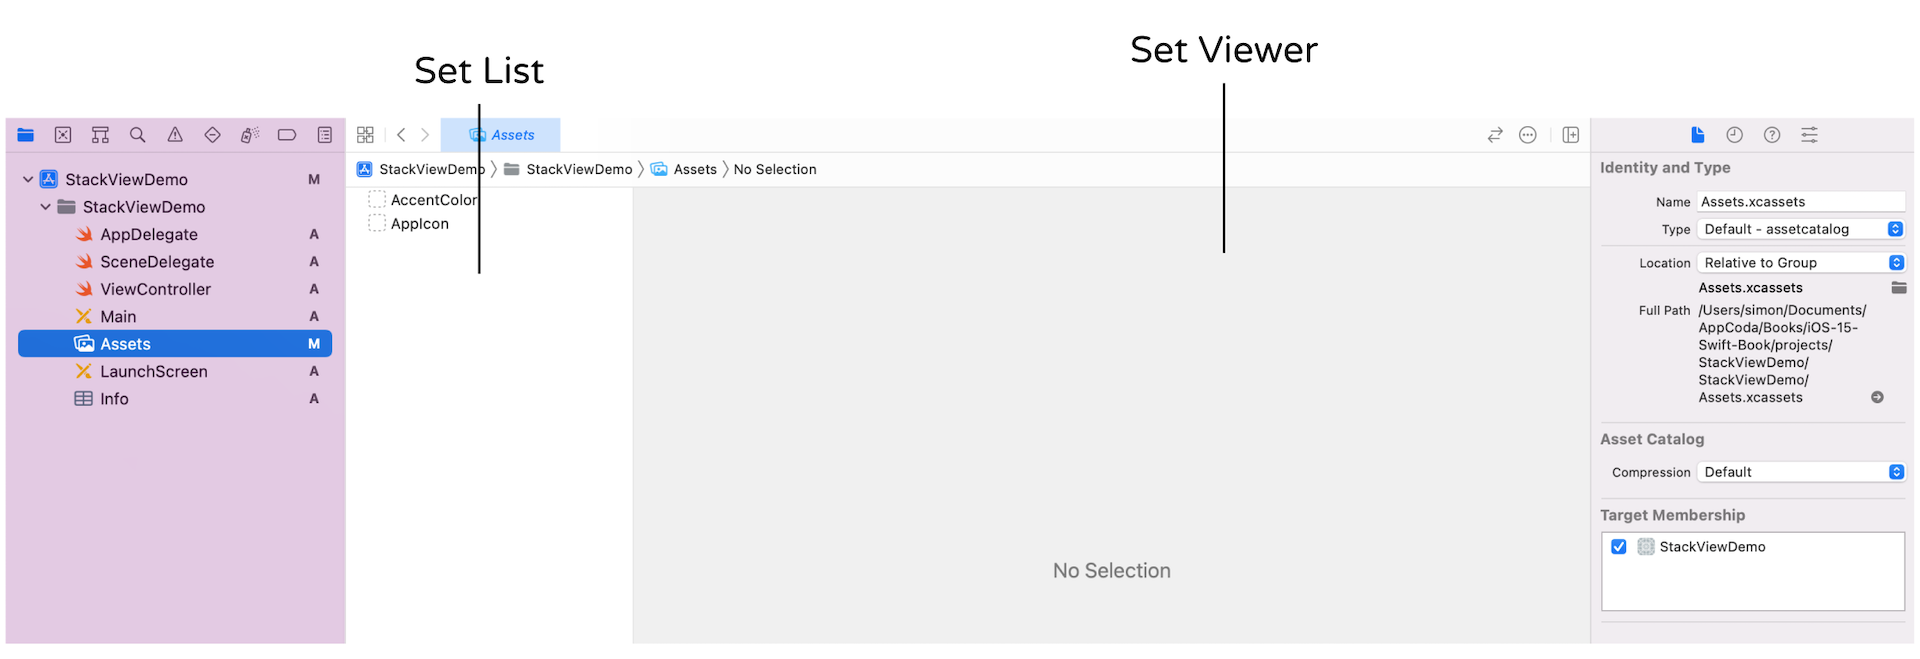Collapse the StackViewDemo project root
The height and width of the screenshot is (659, 1920).
[x=28, y=180]
